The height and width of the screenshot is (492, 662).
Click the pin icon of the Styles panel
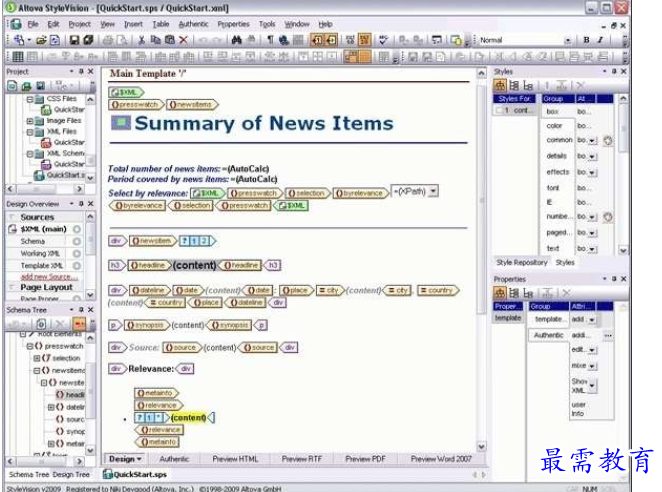coord(614,71)
